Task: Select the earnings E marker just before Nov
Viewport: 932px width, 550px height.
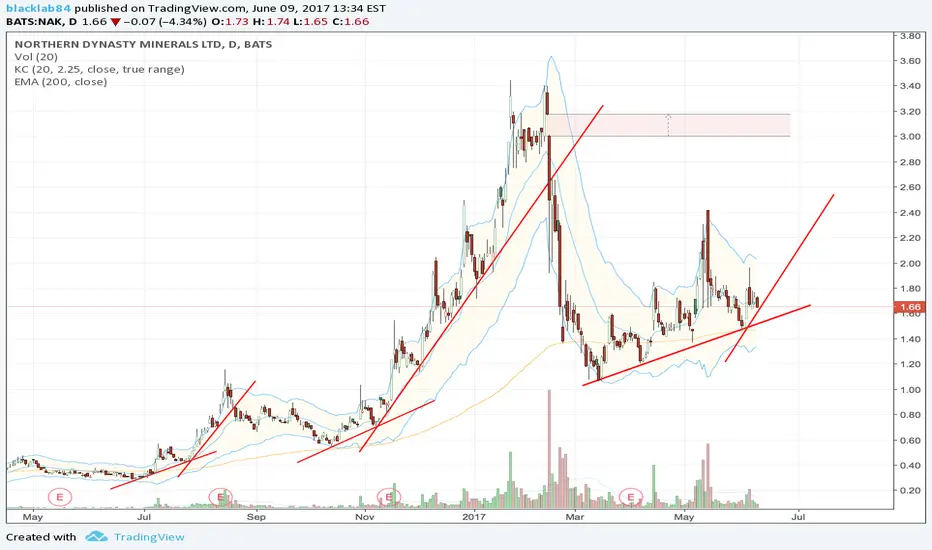Action: click(389, 496)
